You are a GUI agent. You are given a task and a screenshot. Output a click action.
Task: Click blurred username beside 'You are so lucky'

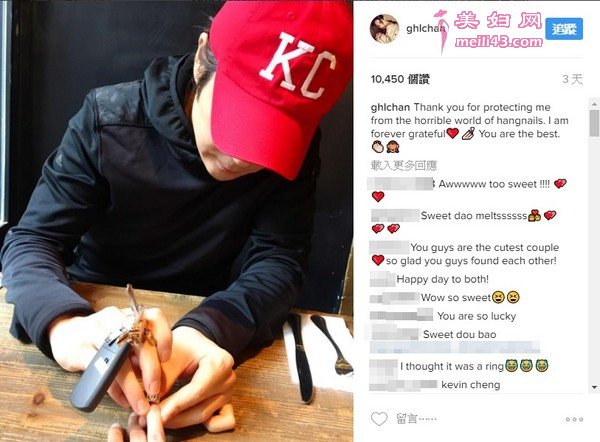401,315
